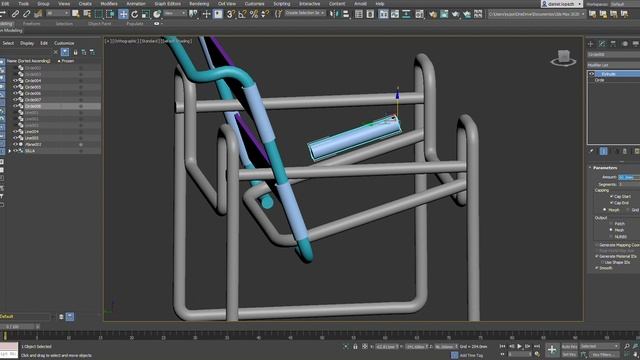Choose the Select Object tool
This screenshot has height=360, width=640.
tap(76, 14)
